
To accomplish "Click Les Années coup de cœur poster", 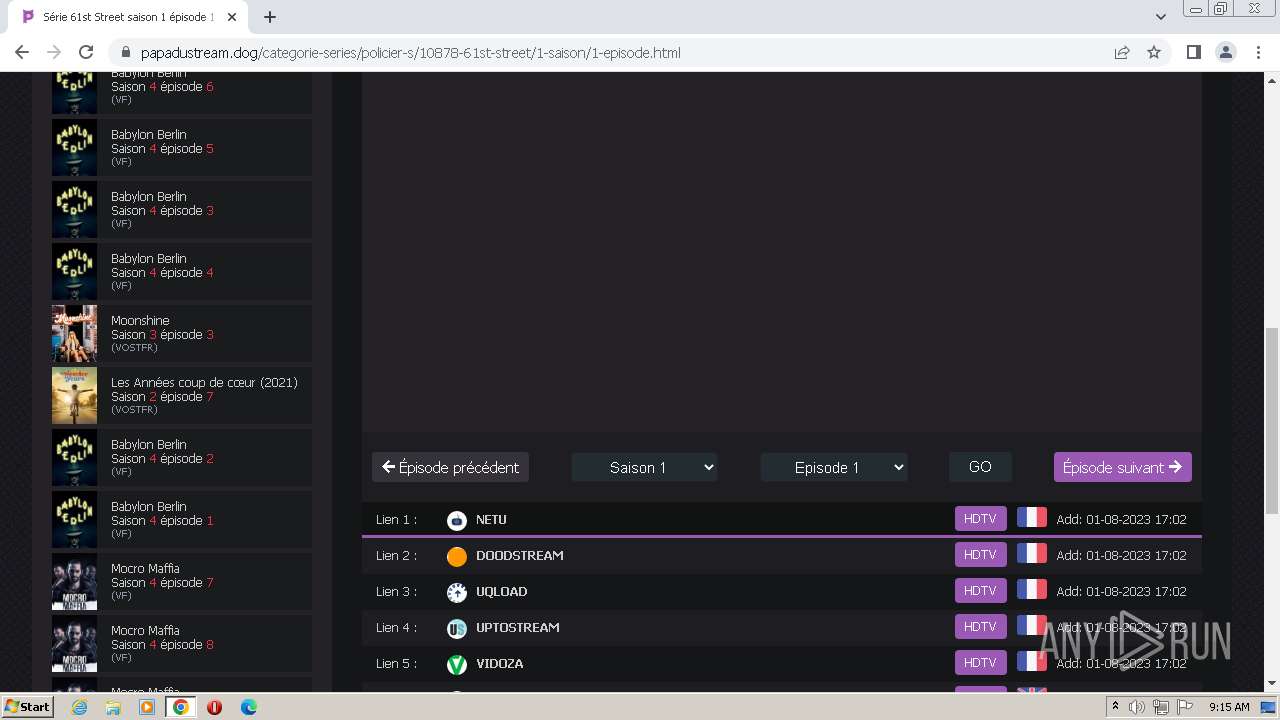I will pyautogui.click(x=74, y=395).
